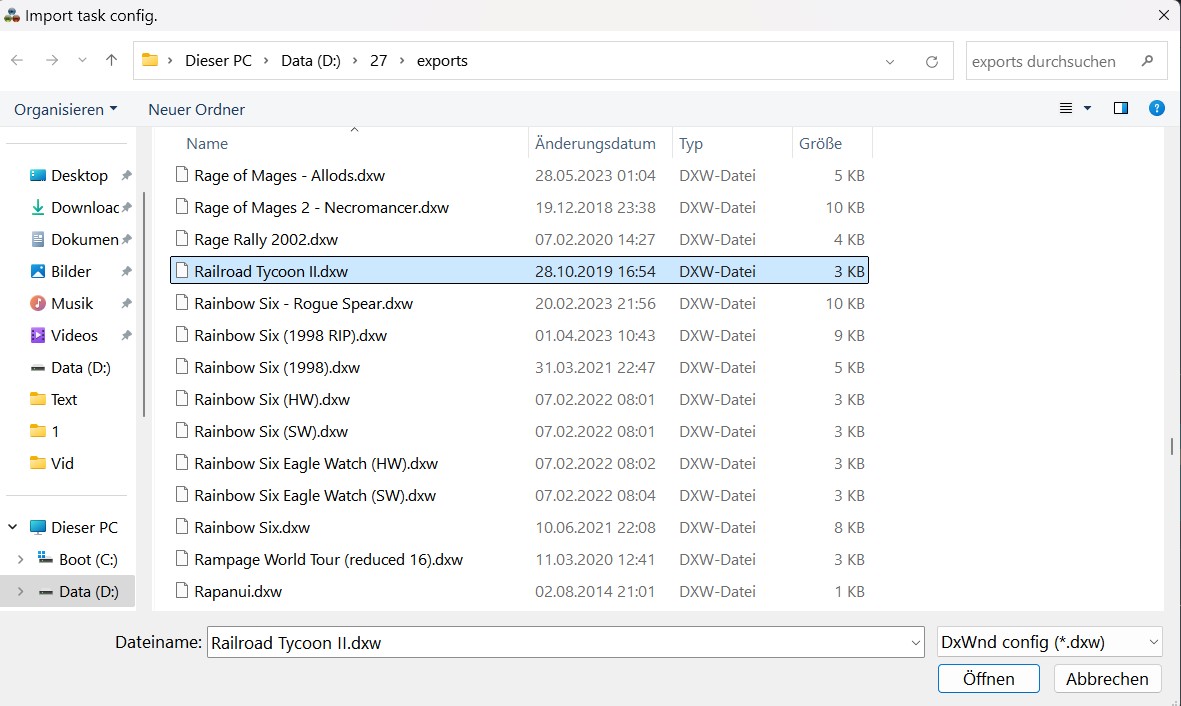Image resolution: width=1181 pixels, height=706 pixels.
Task: Expand the address bar history dropdown
Action: (x=890, y=61)
